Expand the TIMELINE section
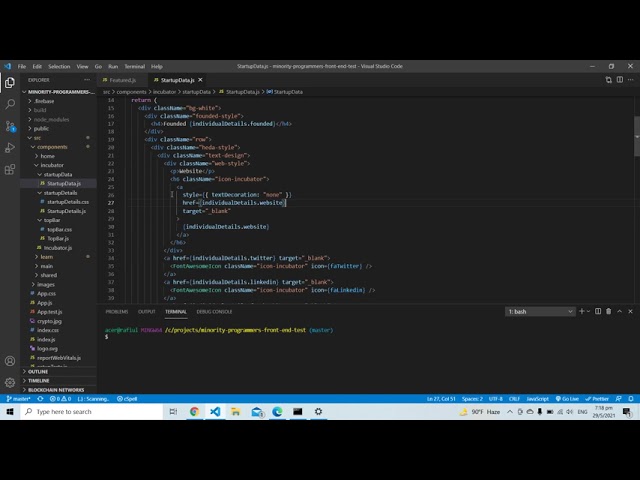Image resolution: width=640 pixels, height=480 pixels. tap(38, 380)
